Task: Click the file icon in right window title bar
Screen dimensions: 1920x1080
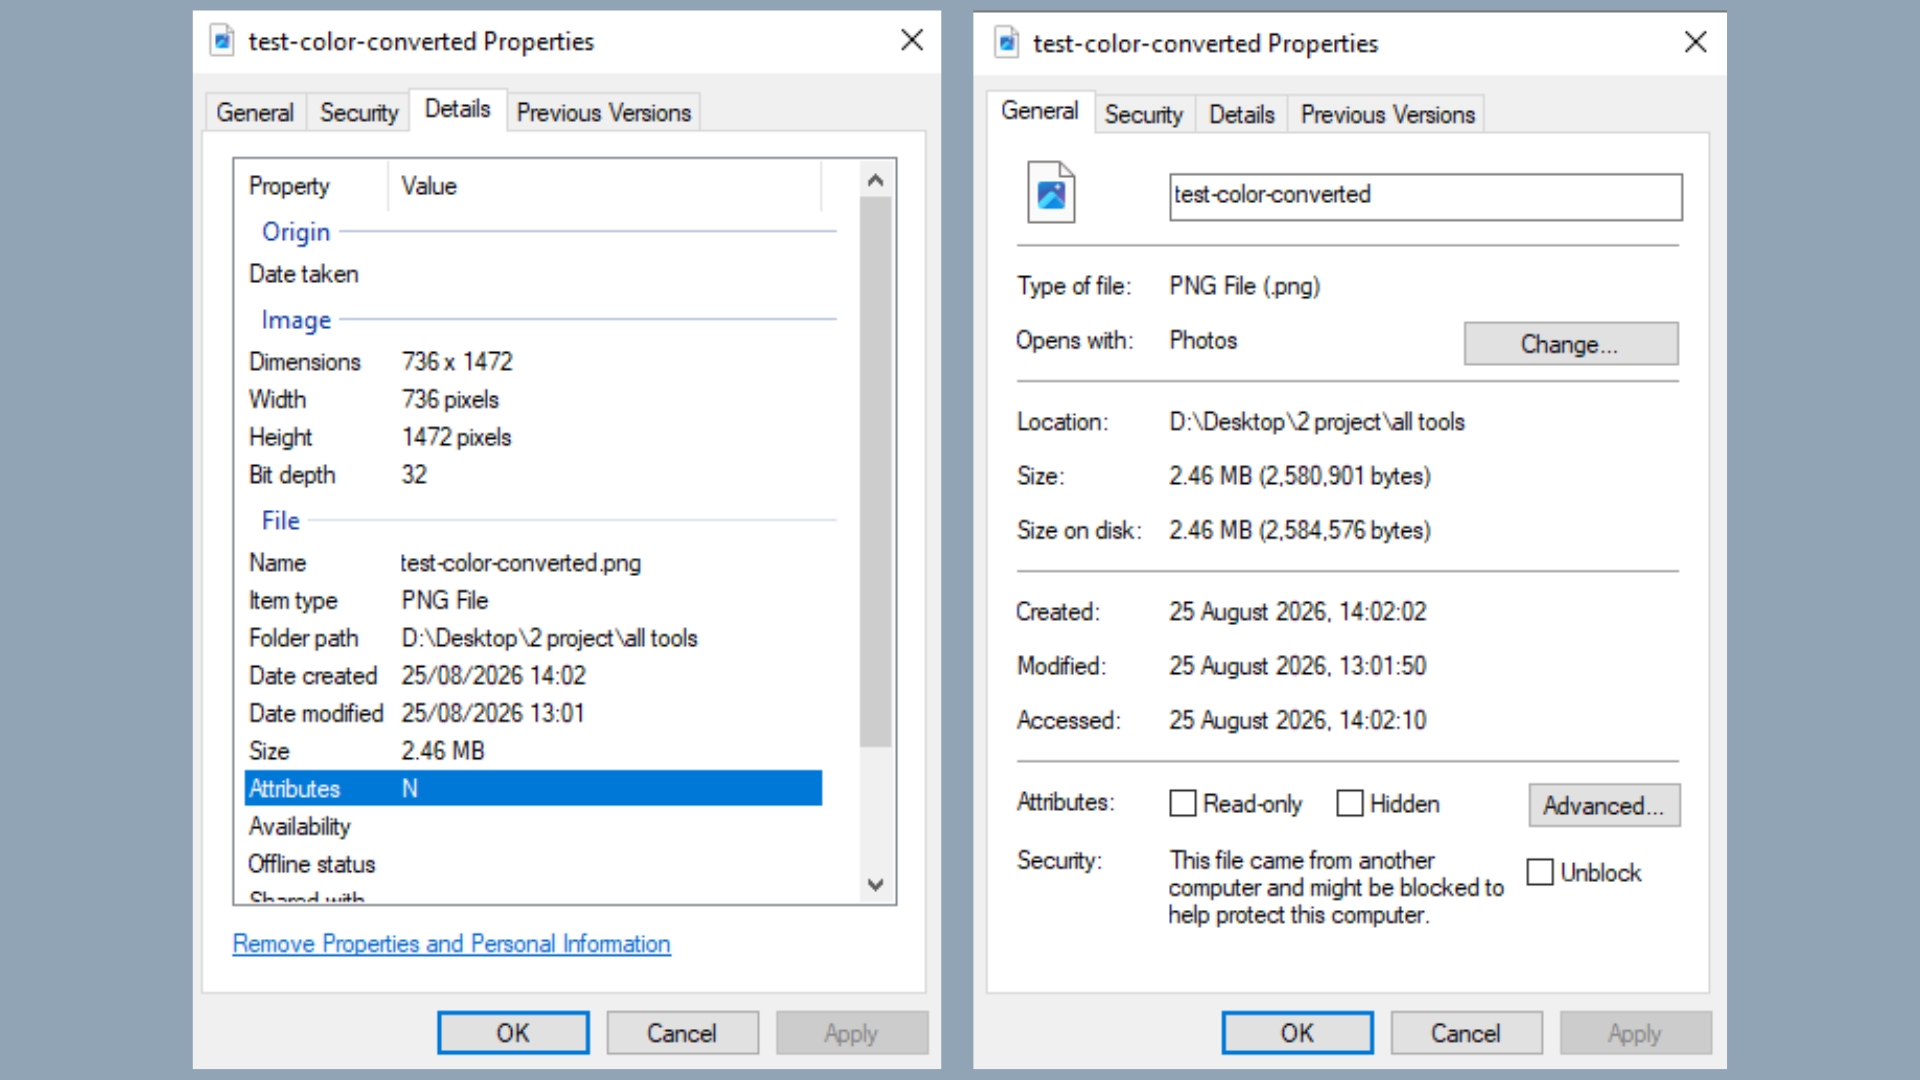Action: 1007,43
